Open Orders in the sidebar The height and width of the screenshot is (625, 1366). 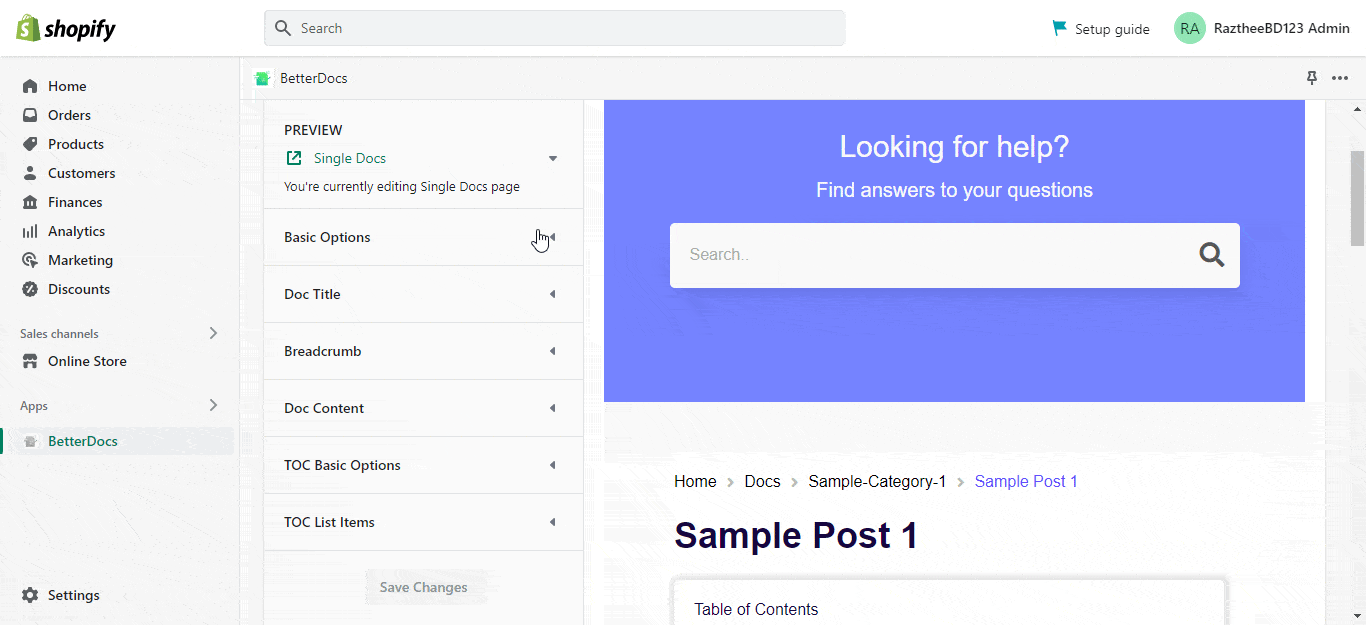pos(69,115)
